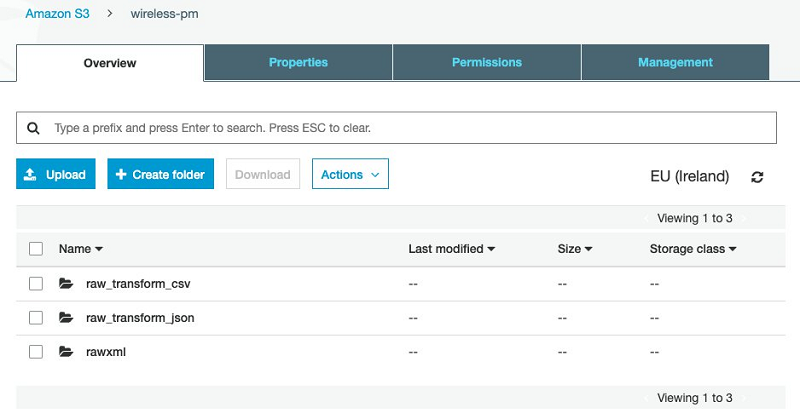Click the refresh icon beside EU (Ireland)

(757, 177)
